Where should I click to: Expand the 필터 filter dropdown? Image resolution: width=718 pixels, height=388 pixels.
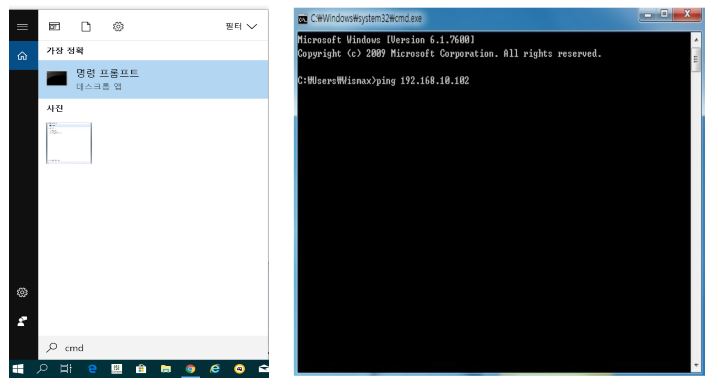click(x=241, y=27)
